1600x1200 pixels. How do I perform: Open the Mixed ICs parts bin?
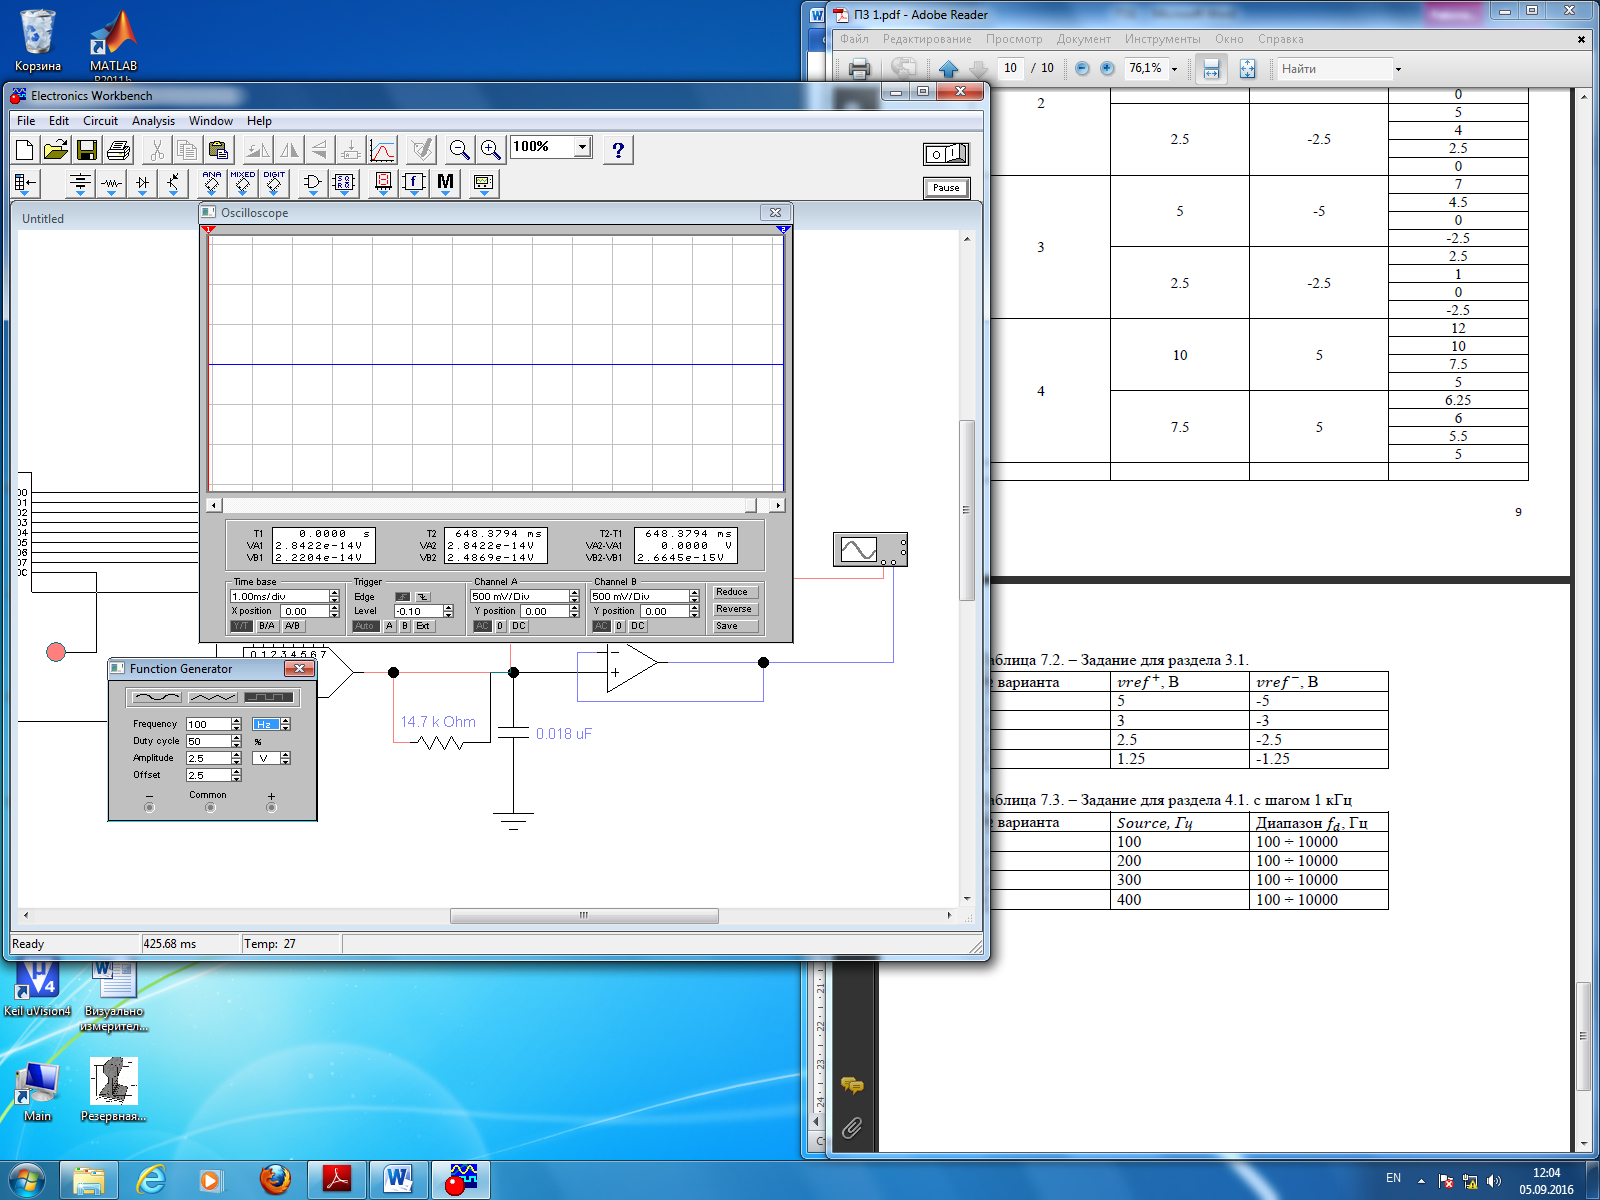point(243,183)
